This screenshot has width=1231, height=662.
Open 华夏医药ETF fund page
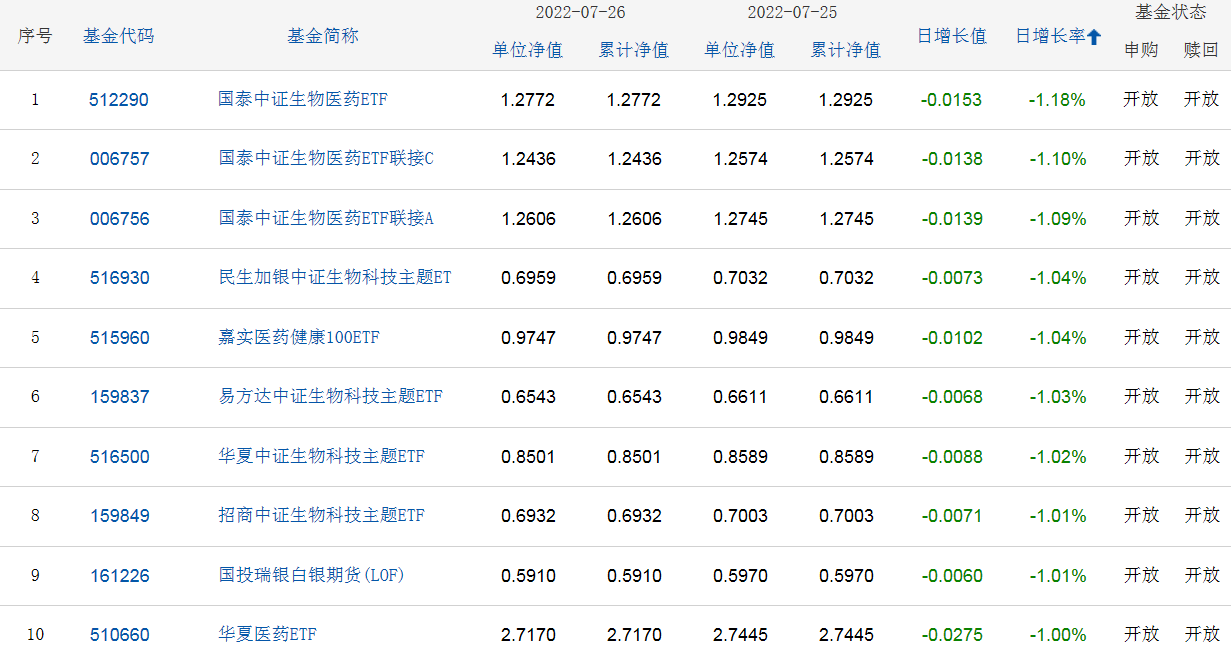pyautogui.click(x=267, y=634)
